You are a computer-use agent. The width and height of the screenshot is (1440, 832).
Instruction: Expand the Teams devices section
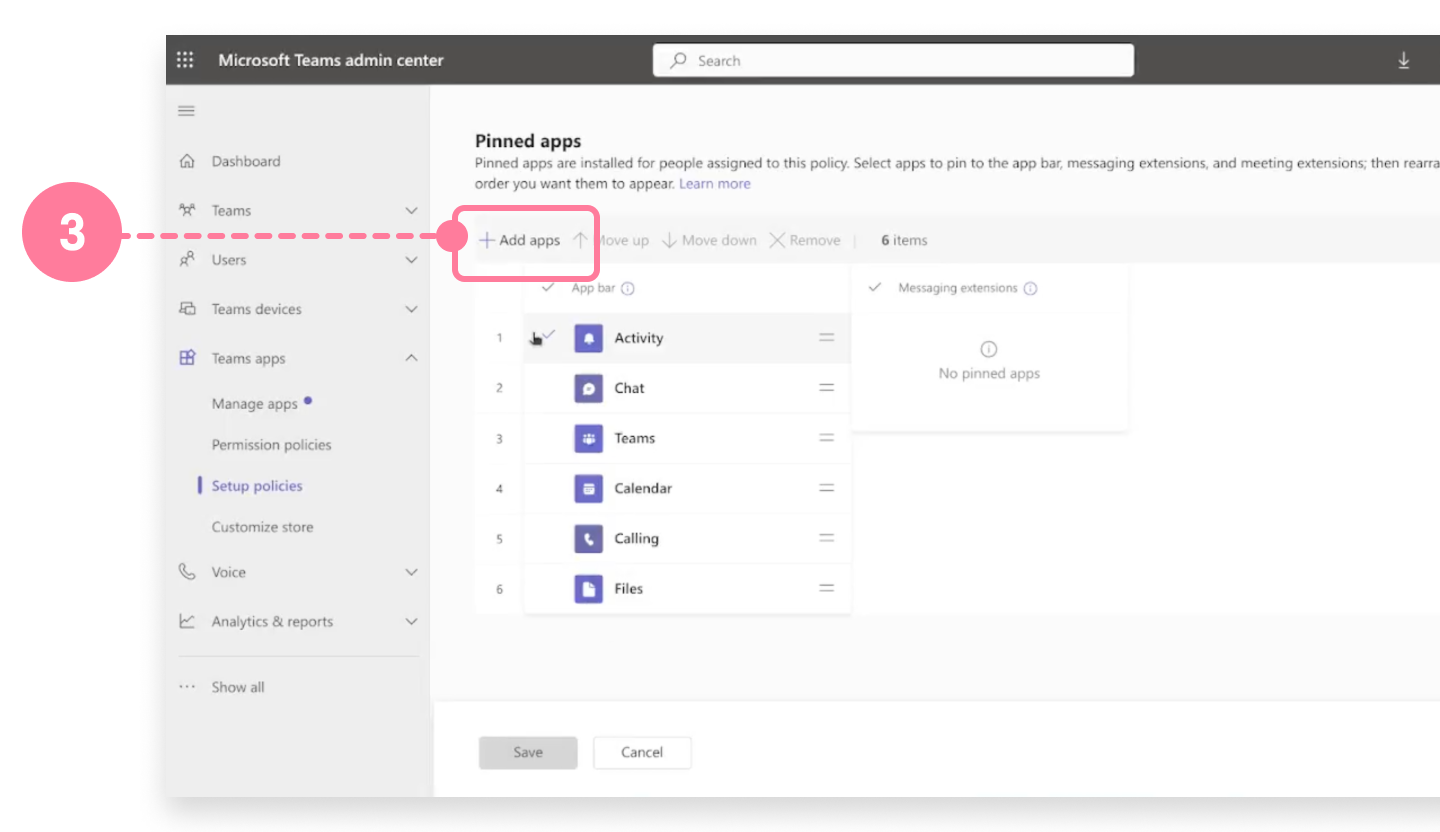411,309
